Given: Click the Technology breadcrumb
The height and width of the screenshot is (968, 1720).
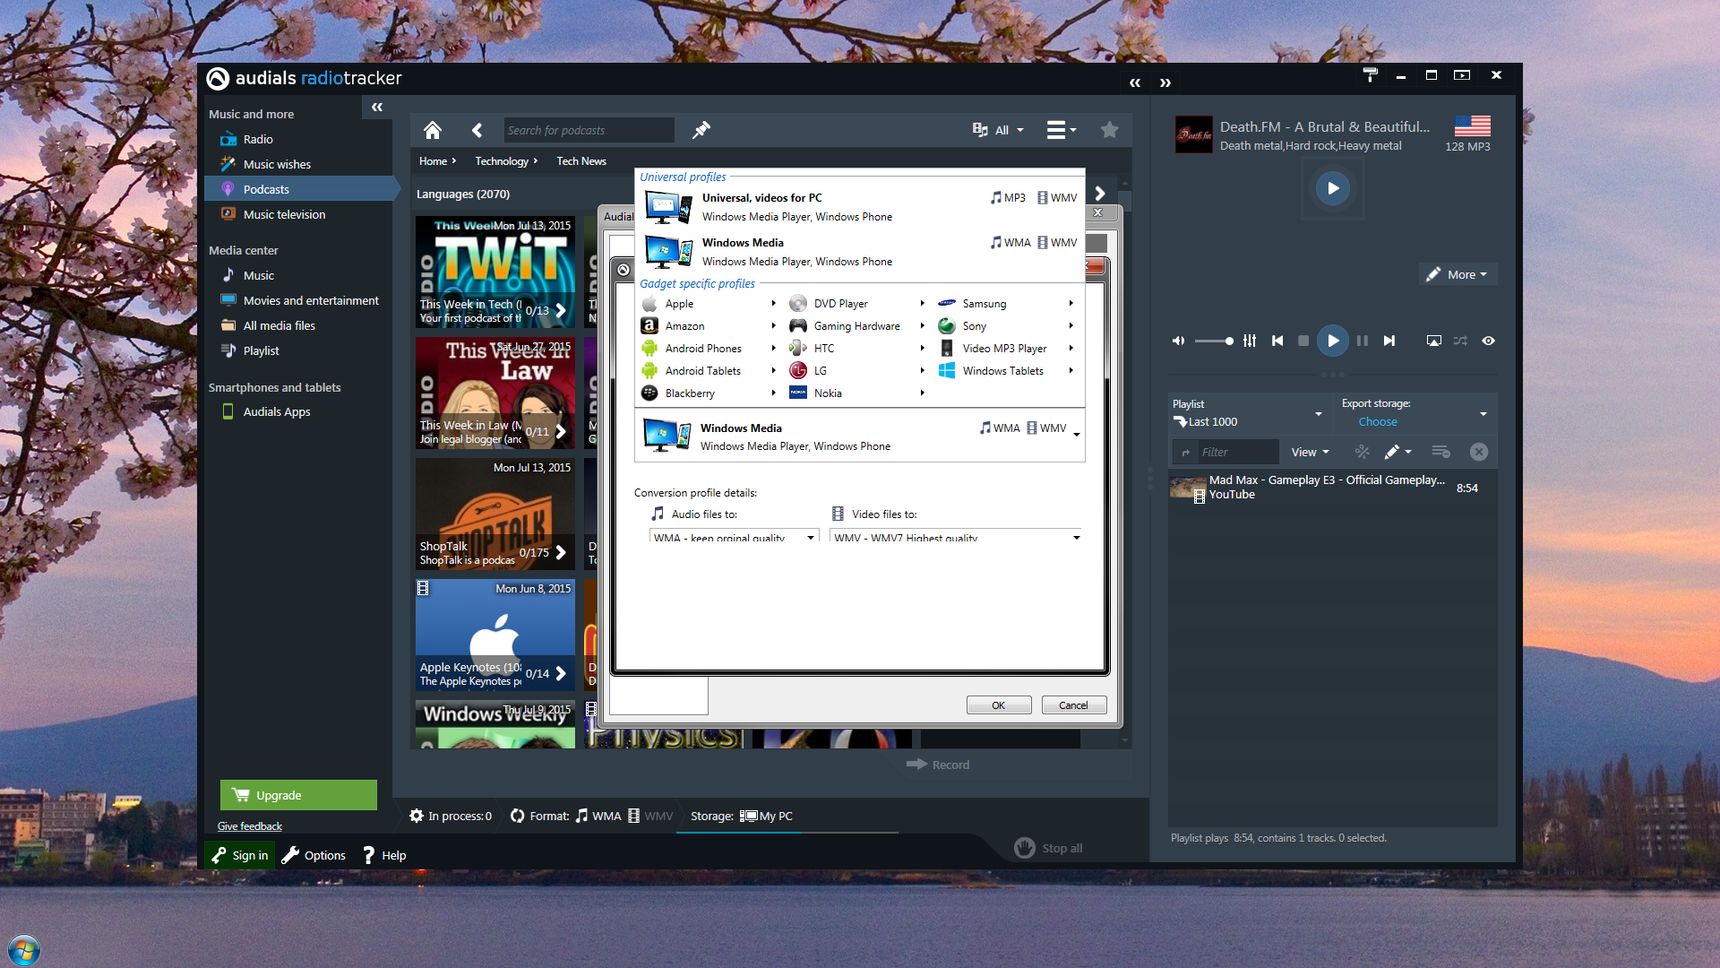Looking at the screenshot, I should pyautogui.click(x=502, y=161).
